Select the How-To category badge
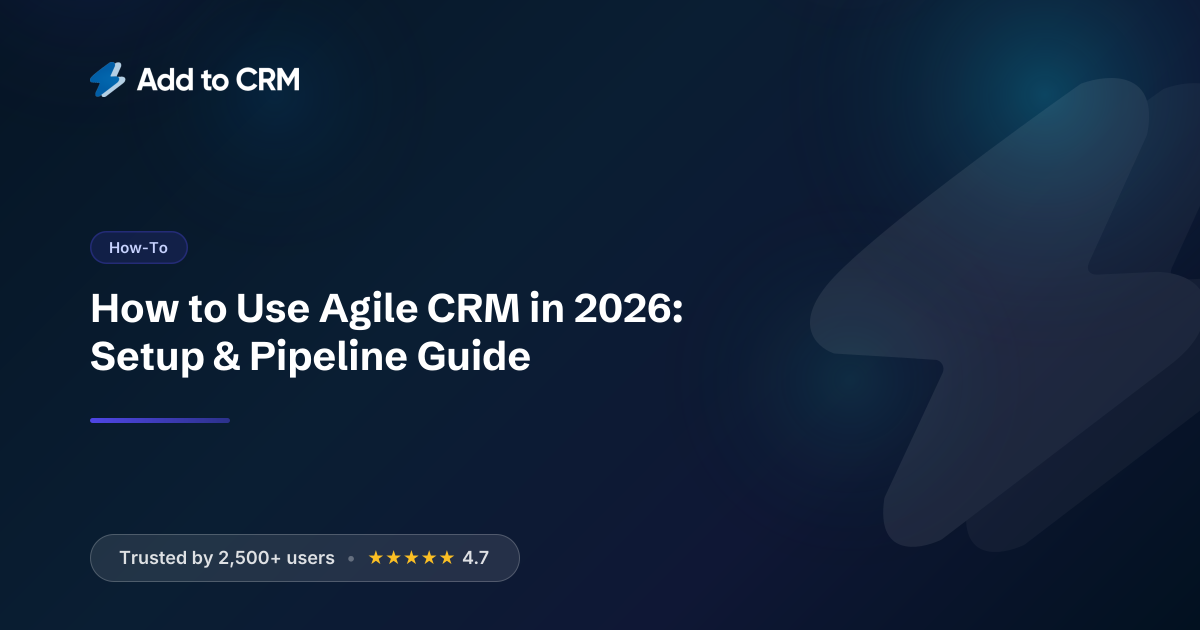This screenshot has height=630, width=1200. [x=139, y=248]
